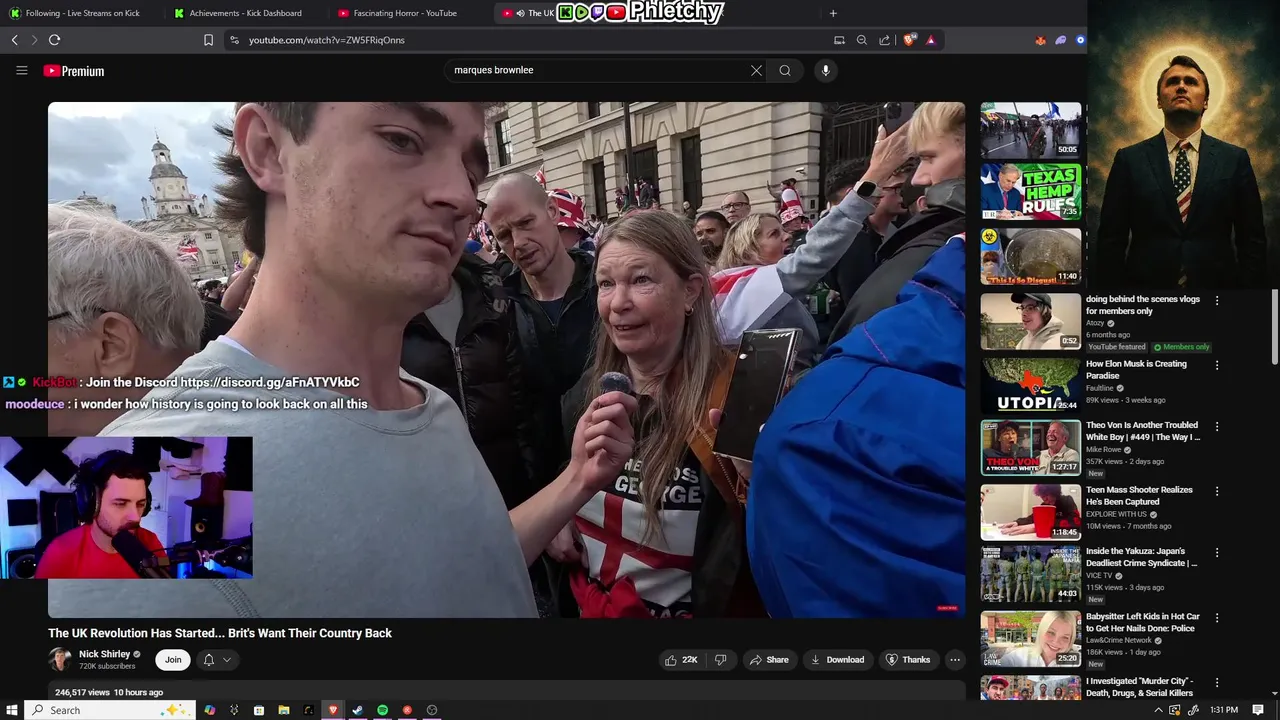Open the Nick Shirley channel name link
The image size is (1280, 720).
104,654
